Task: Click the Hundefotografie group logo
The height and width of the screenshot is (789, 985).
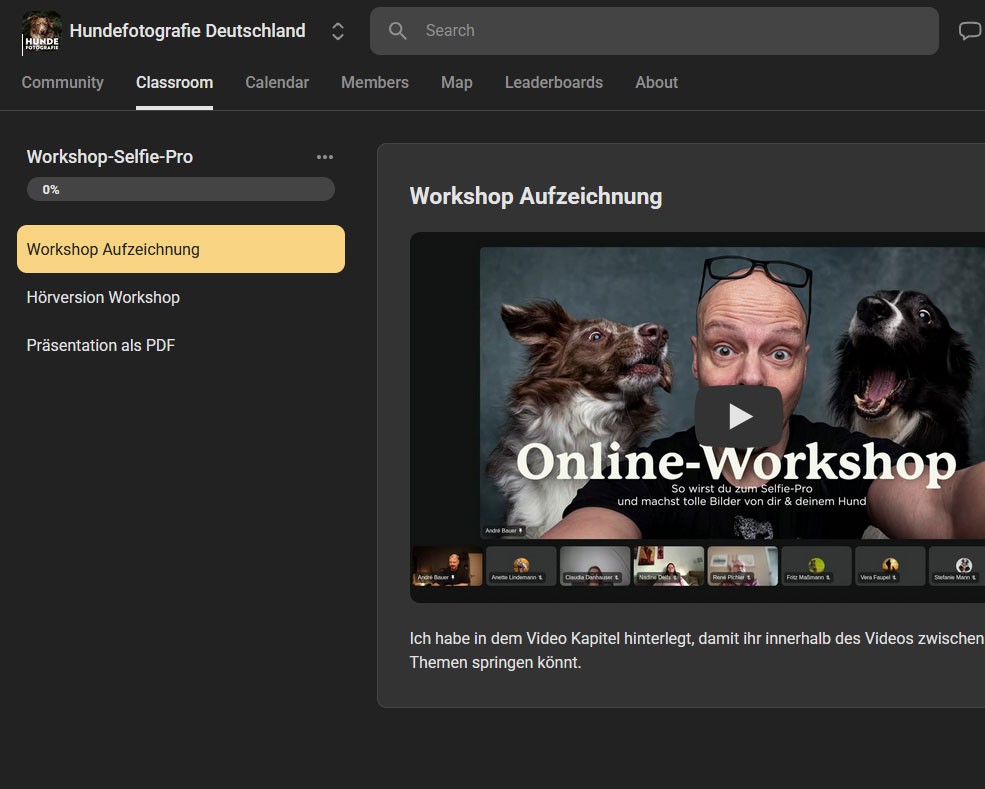Action: pos(41,31)
